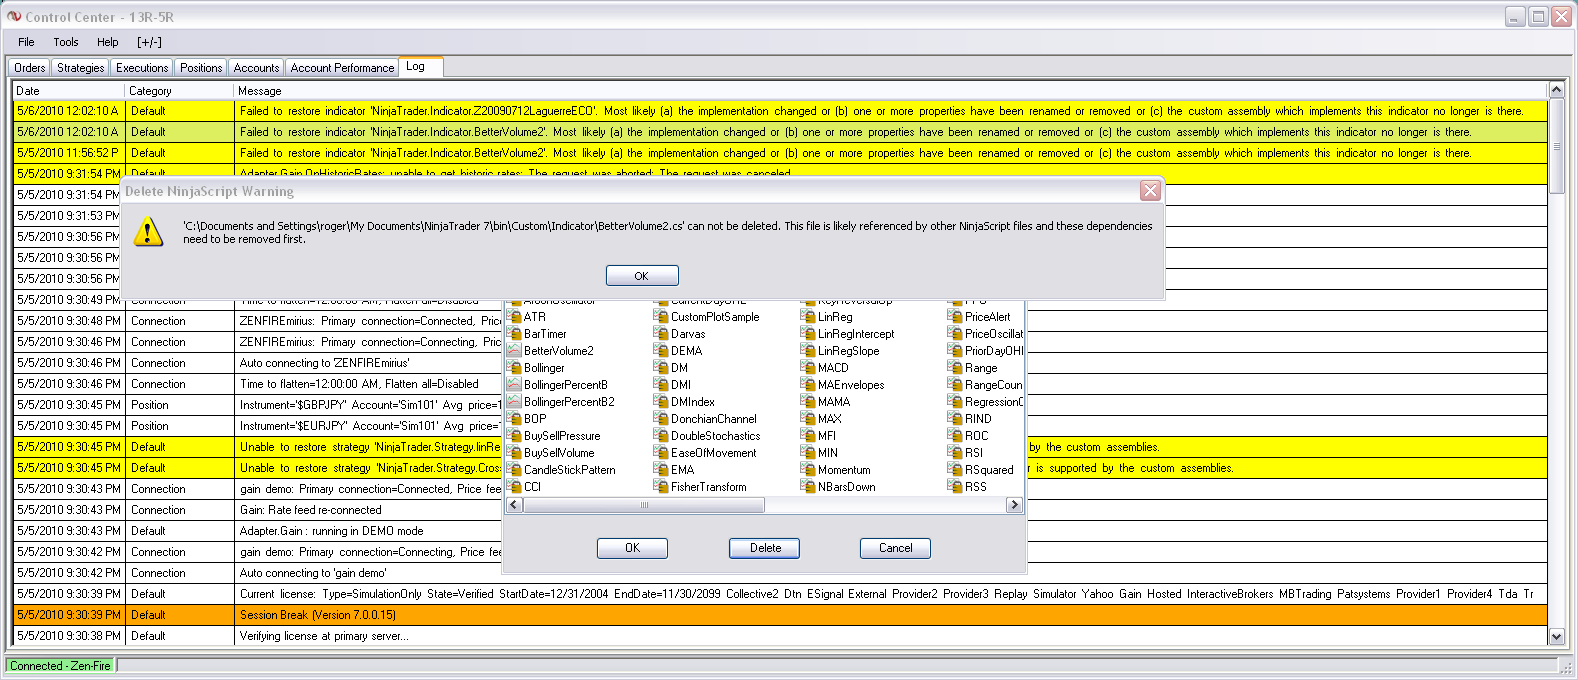Click the DEMA indicator file icon

click(661, 351)
